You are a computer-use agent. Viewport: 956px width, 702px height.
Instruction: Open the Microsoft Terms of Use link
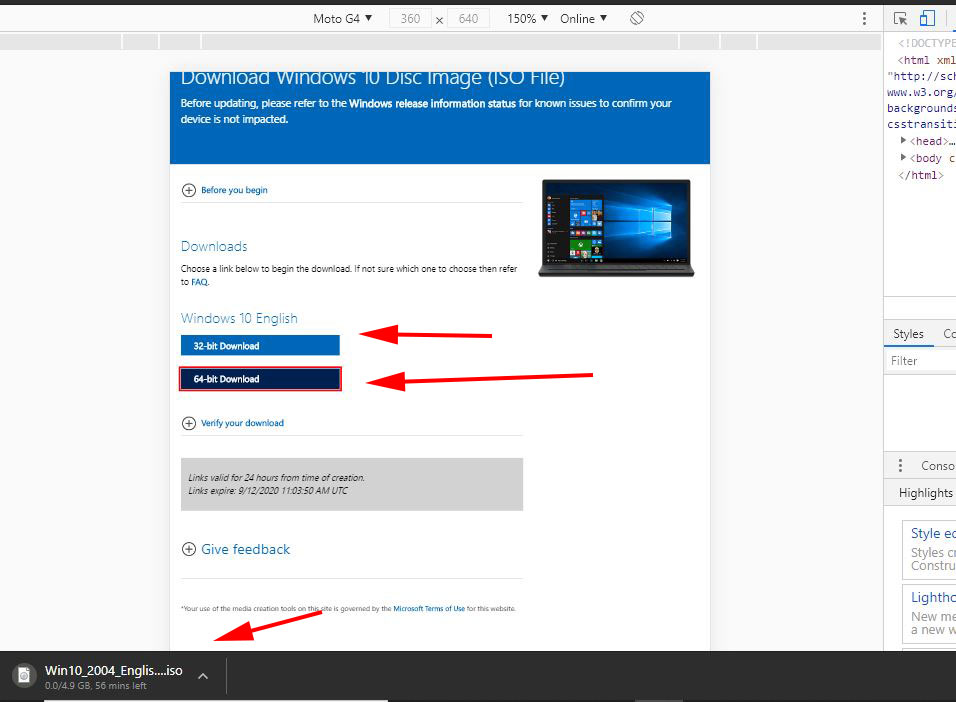click(x=429, y=608)
